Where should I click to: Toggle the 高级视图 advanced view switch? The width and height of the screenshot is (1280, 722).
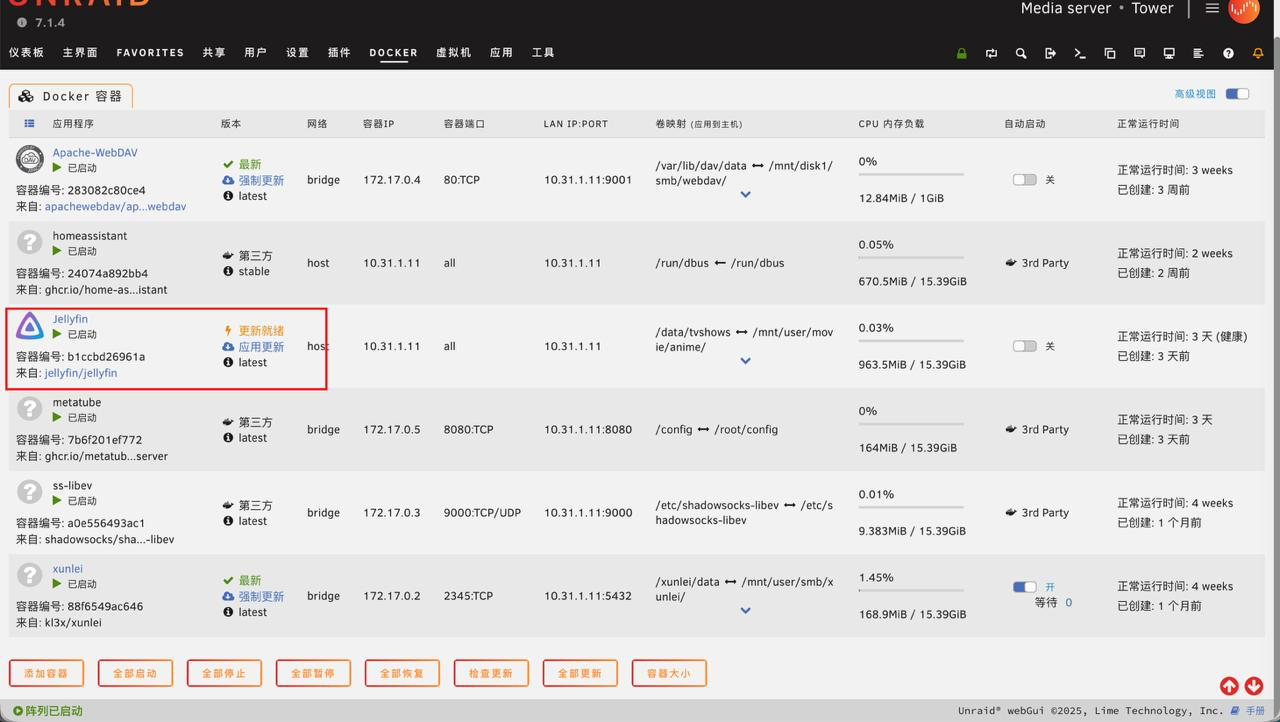coord(1237,94)
